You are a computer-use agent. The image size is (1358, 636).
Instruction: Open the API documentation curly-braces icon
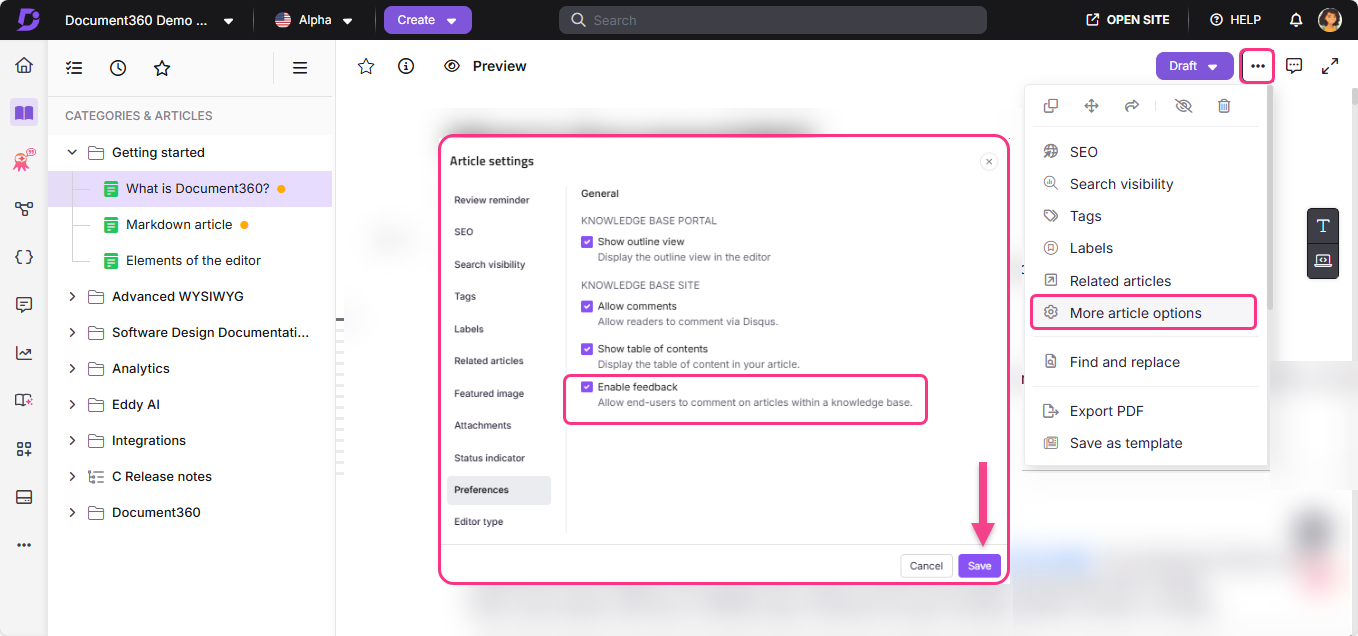[23, 256]
